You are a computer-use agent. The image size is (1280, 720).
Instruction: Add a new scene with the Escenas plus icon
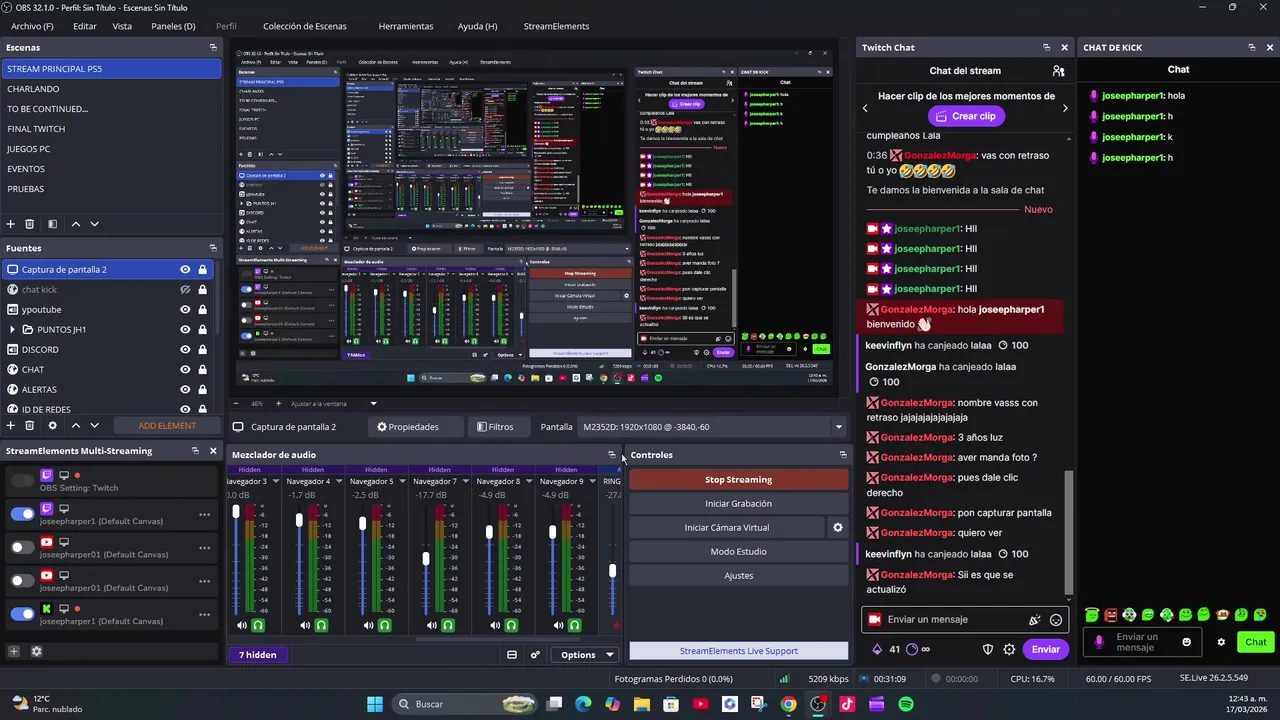(x=11, y=224)
